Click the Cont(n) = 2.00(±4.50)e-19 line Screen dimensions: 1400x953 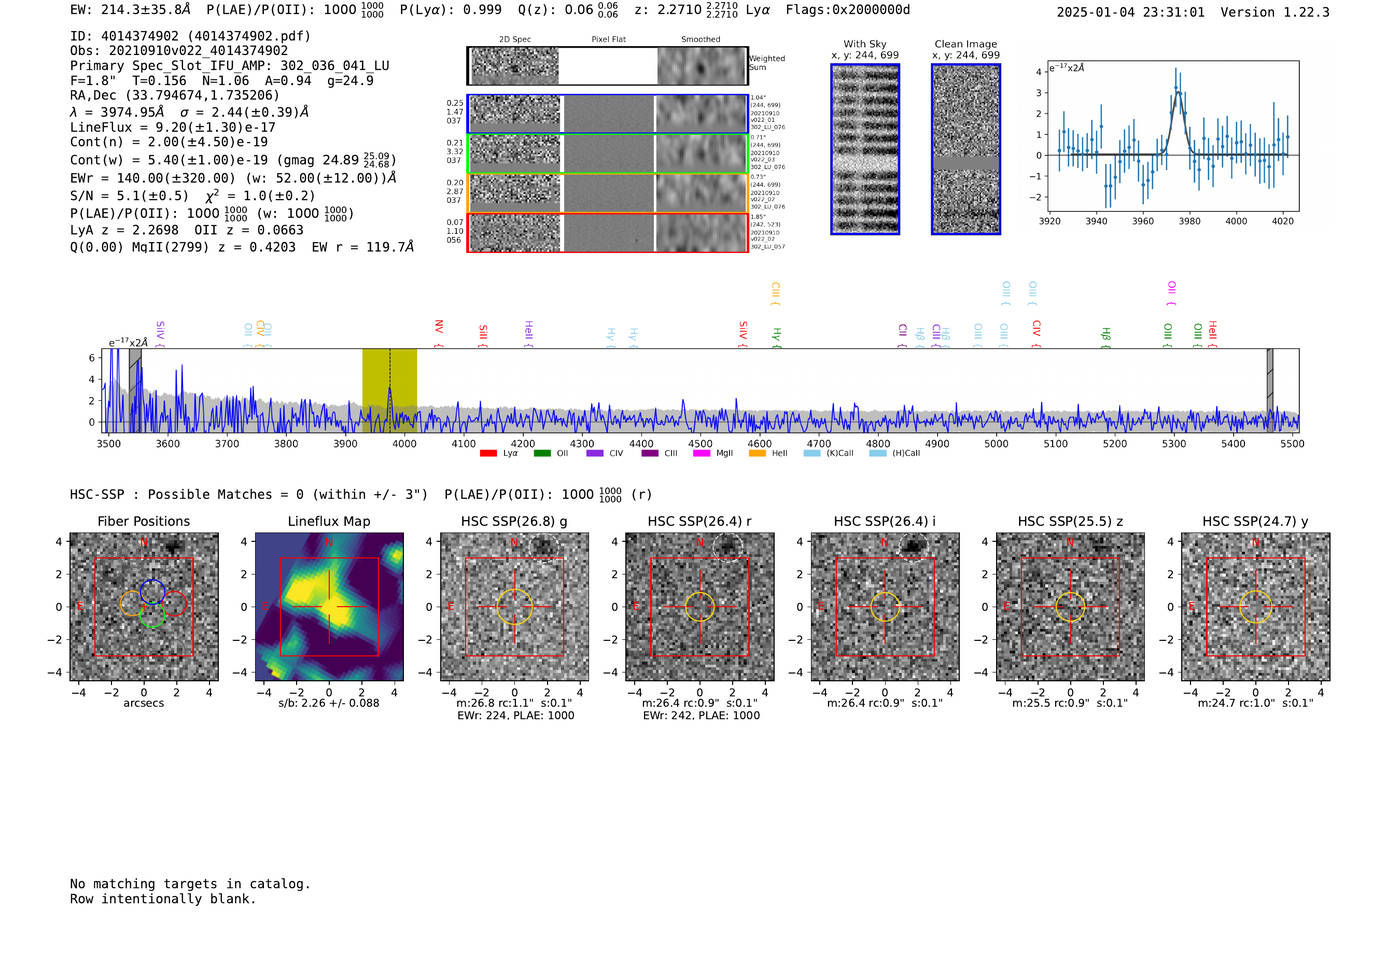[169, 142]
